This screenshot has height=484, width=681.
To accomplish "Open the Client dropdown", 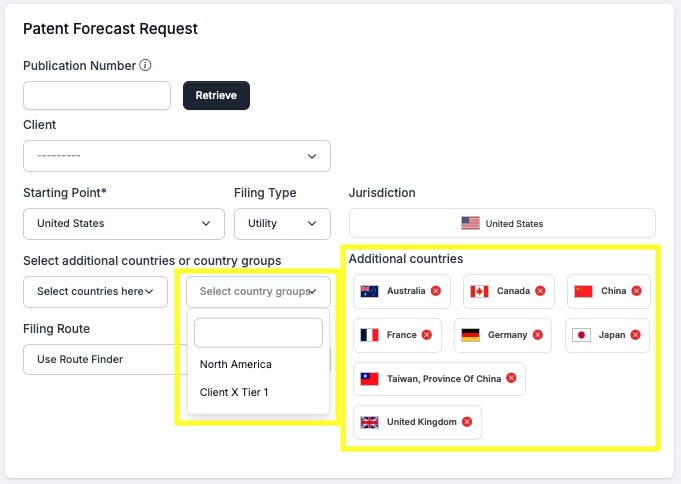I will pos(177,156).
